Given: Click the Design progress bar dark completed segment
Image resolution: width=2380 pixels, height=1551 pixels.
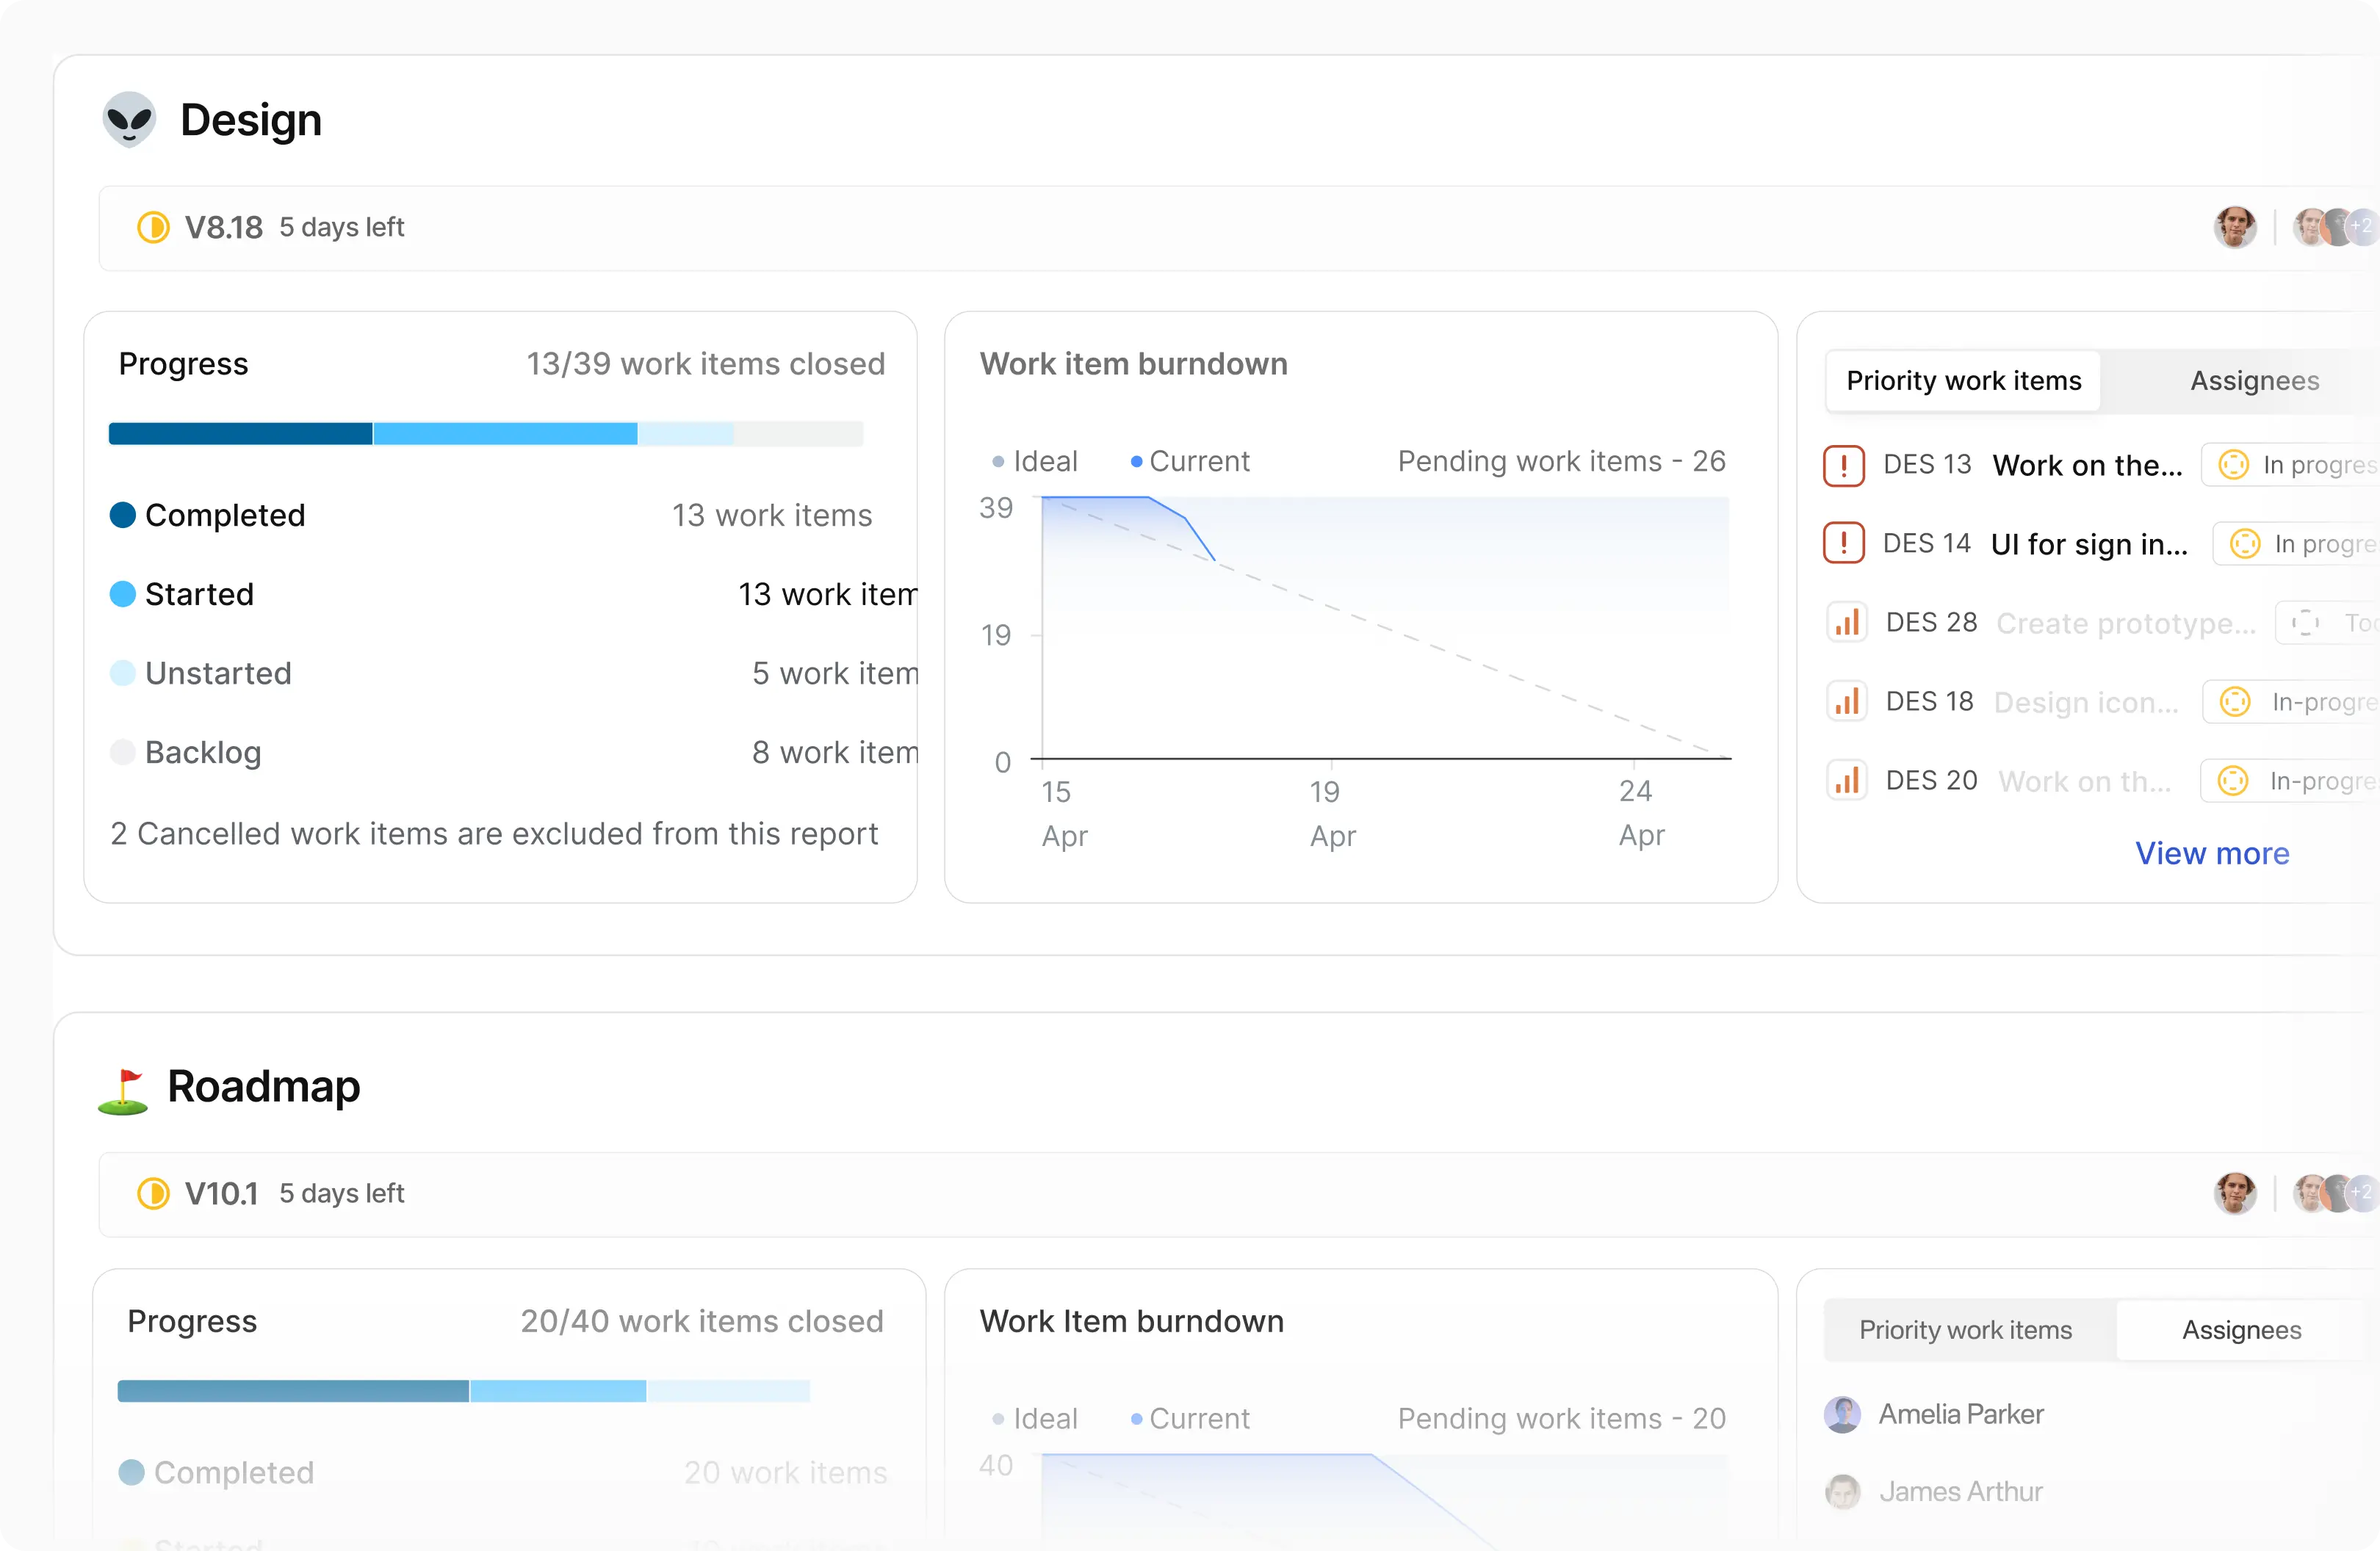Looking at the screenshot, I should [x=240, y=434].
